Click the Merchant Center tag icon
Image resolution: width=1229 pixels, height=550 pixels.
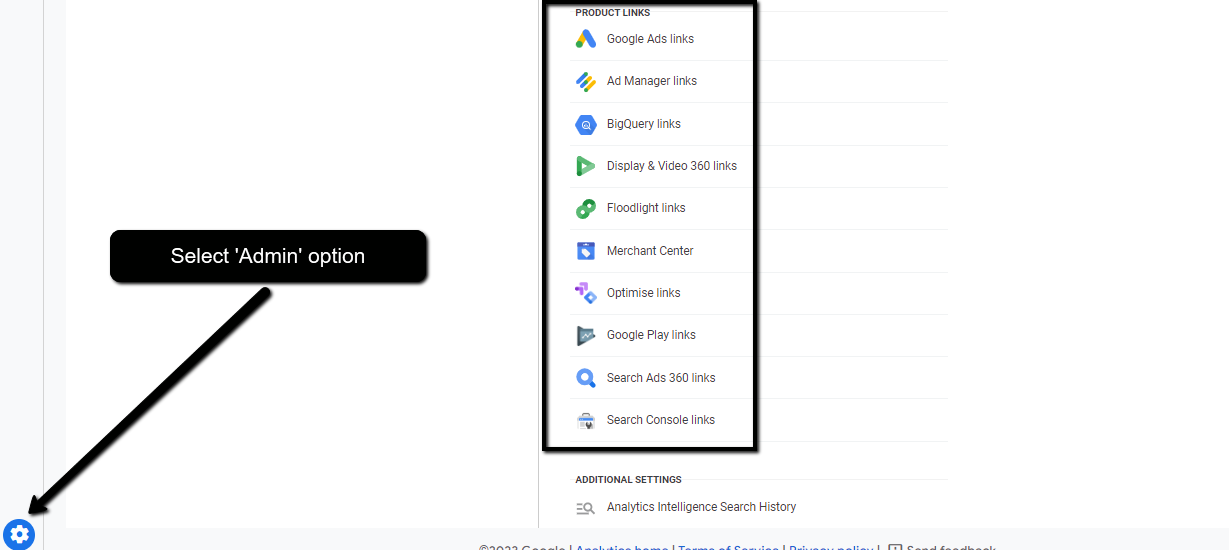pyautogui.click(x=586, y=251)
